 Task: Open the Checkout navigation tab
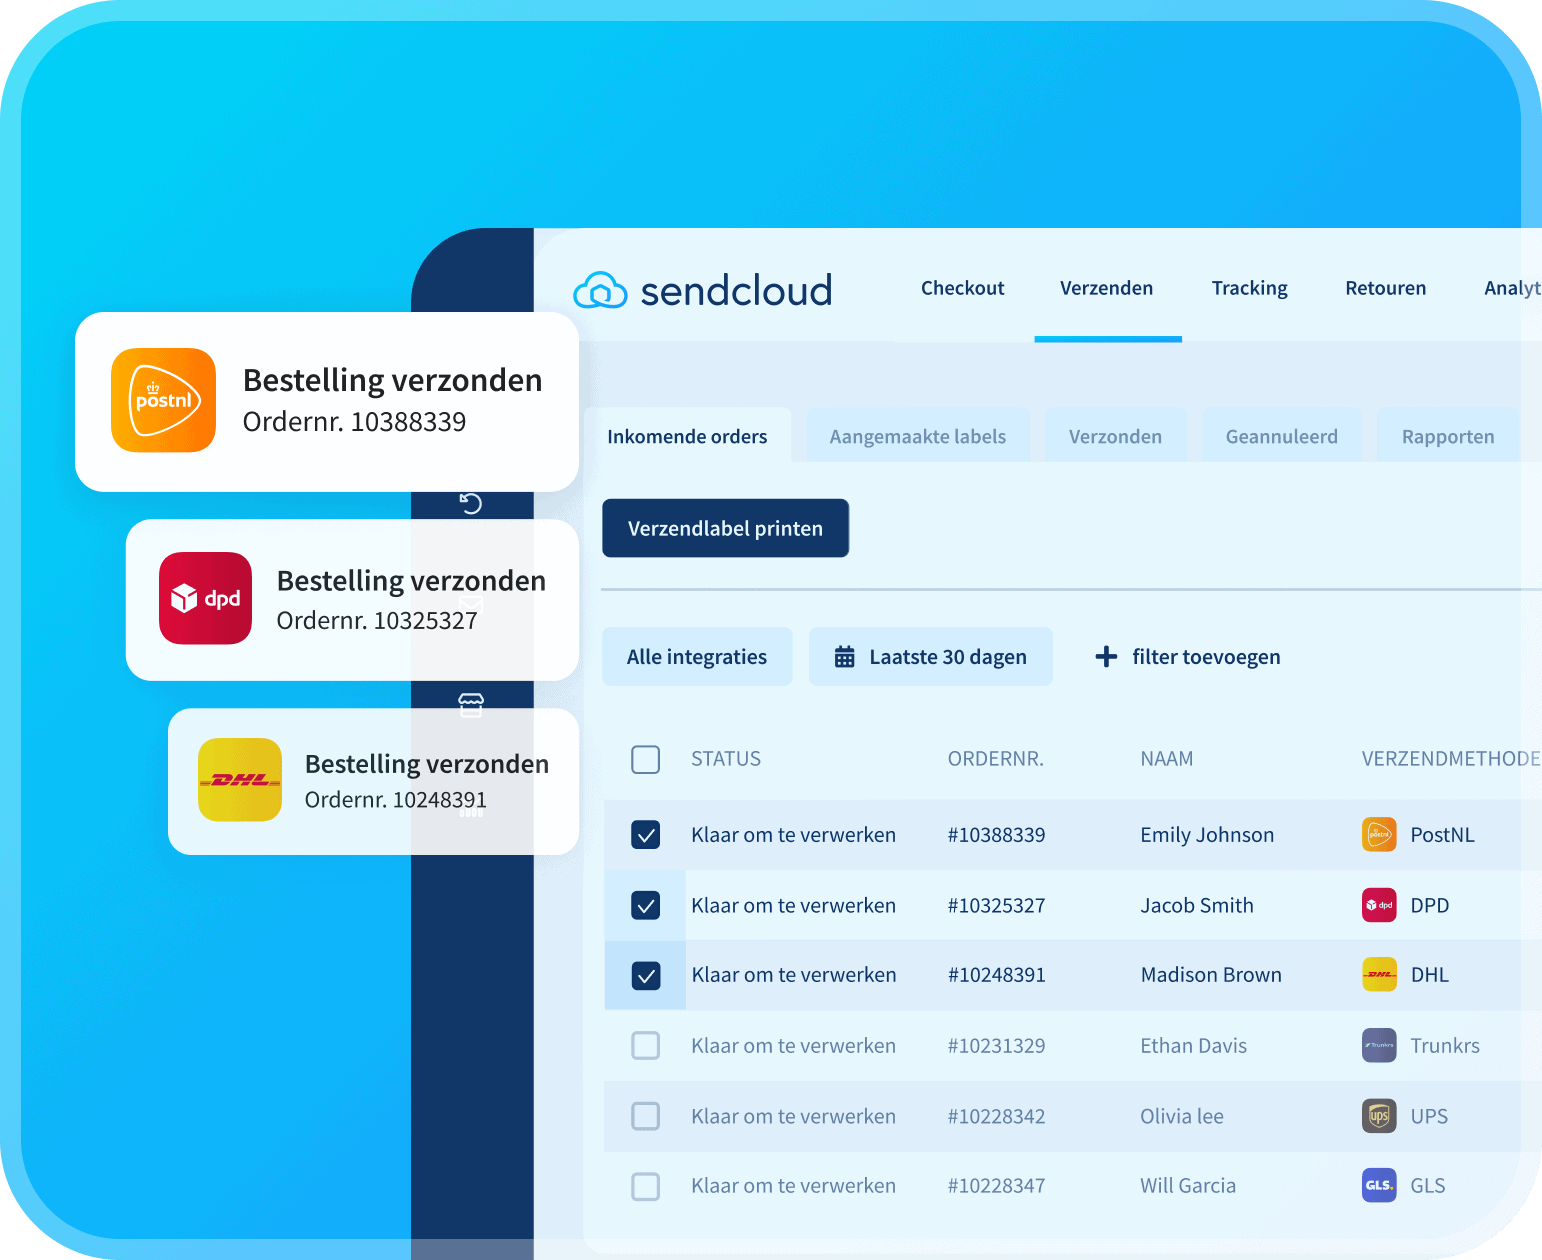(962, 288)
